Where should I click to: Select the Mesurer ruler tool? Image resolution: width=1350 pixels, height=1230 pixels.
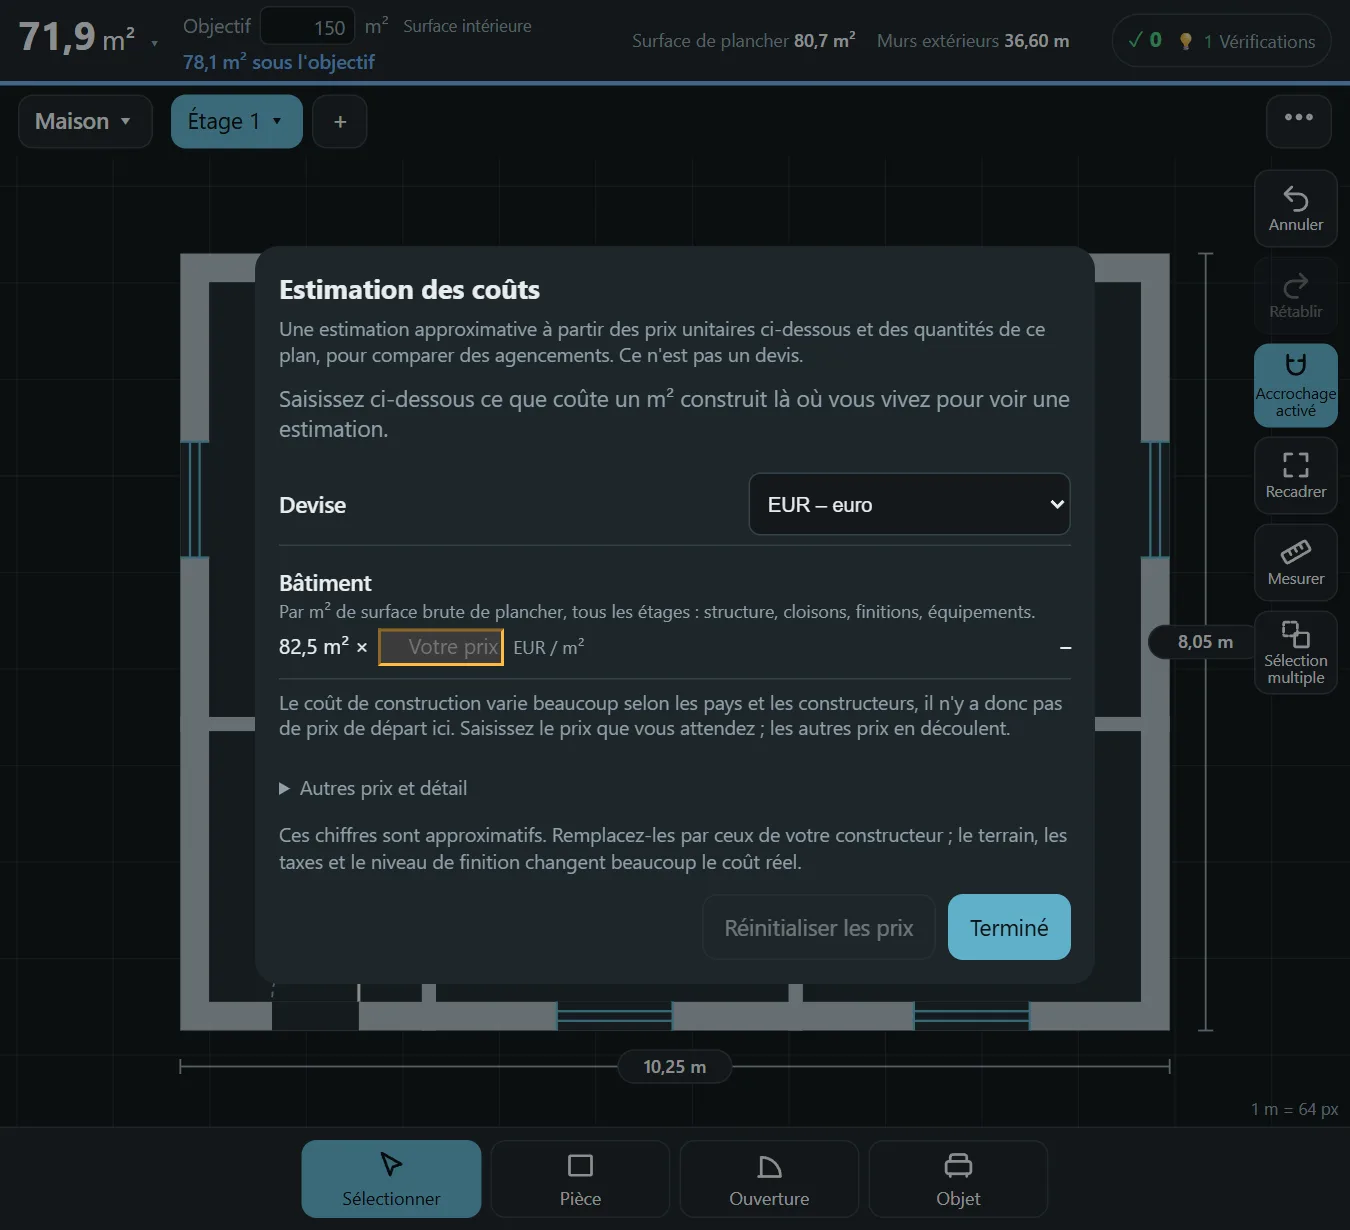tap(1295, 562)
